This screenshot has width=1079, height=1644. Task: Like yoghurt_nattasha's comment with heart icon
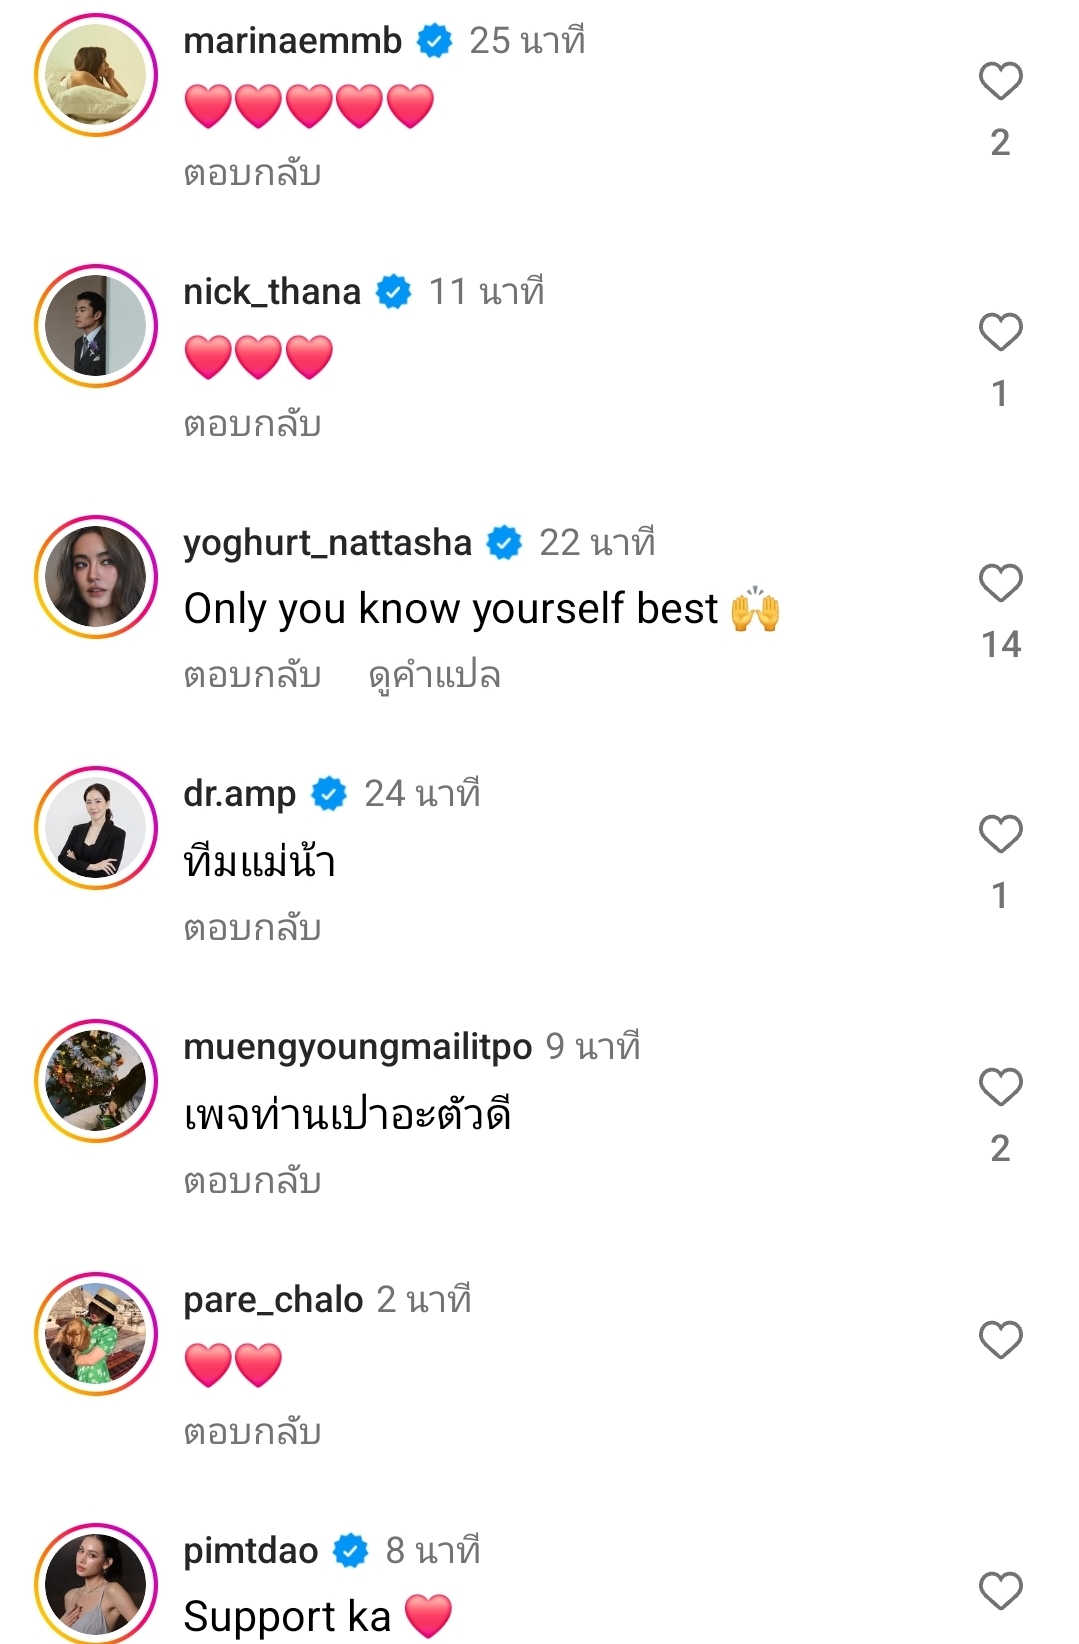pyautogui.click(x=1000, y=584)
